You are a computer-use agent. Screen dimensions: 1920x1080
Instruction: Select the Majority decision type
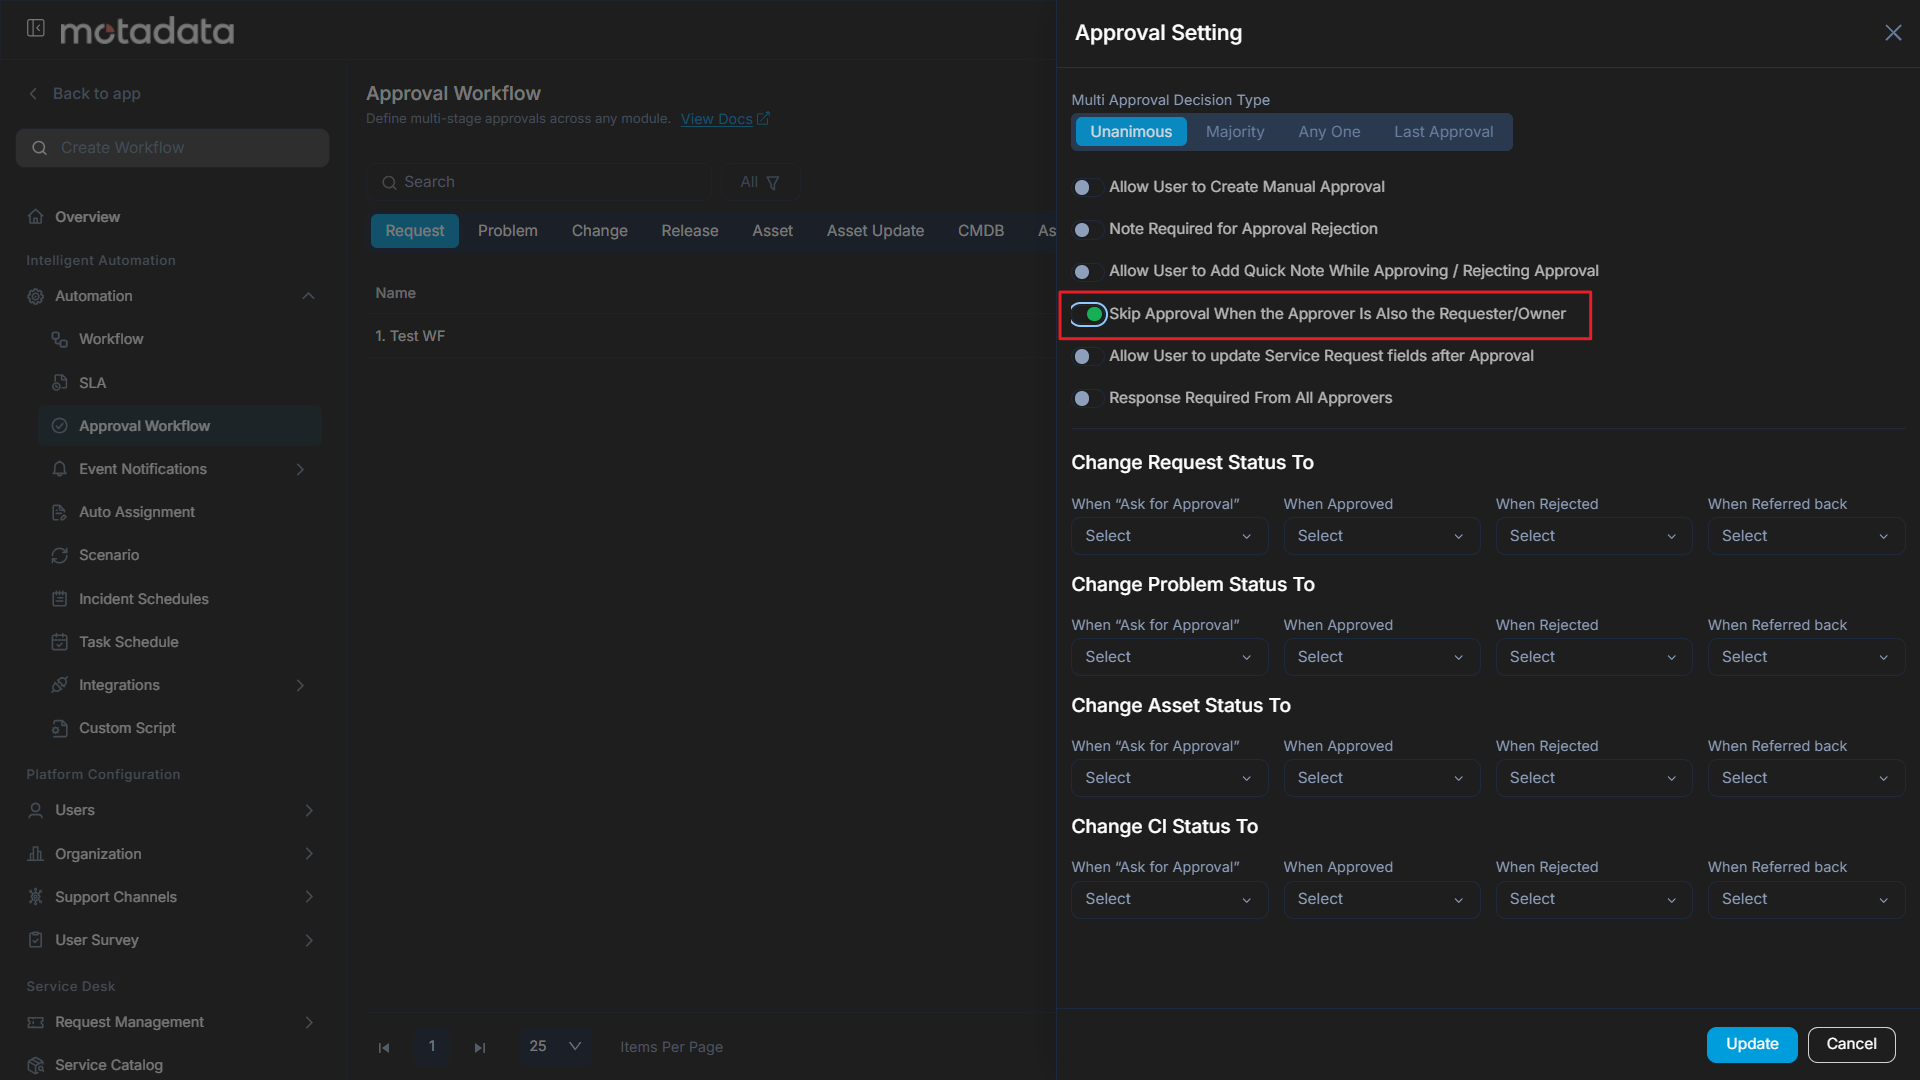pos(1235,132)
